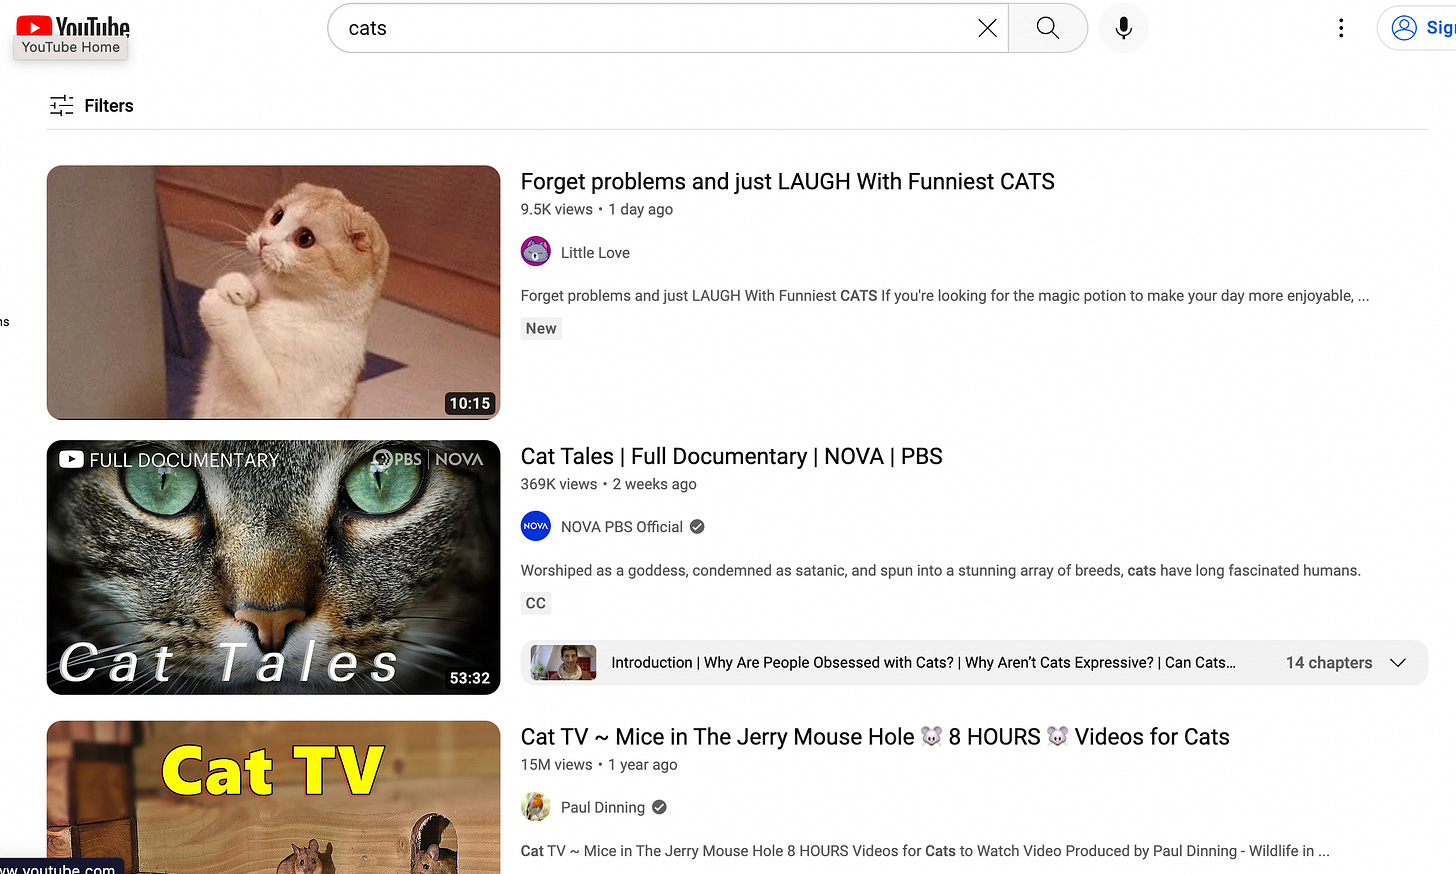The image size is (1456, 874).
Task: Click the chapter list text starting Introduction
Action: click(923, 663)
